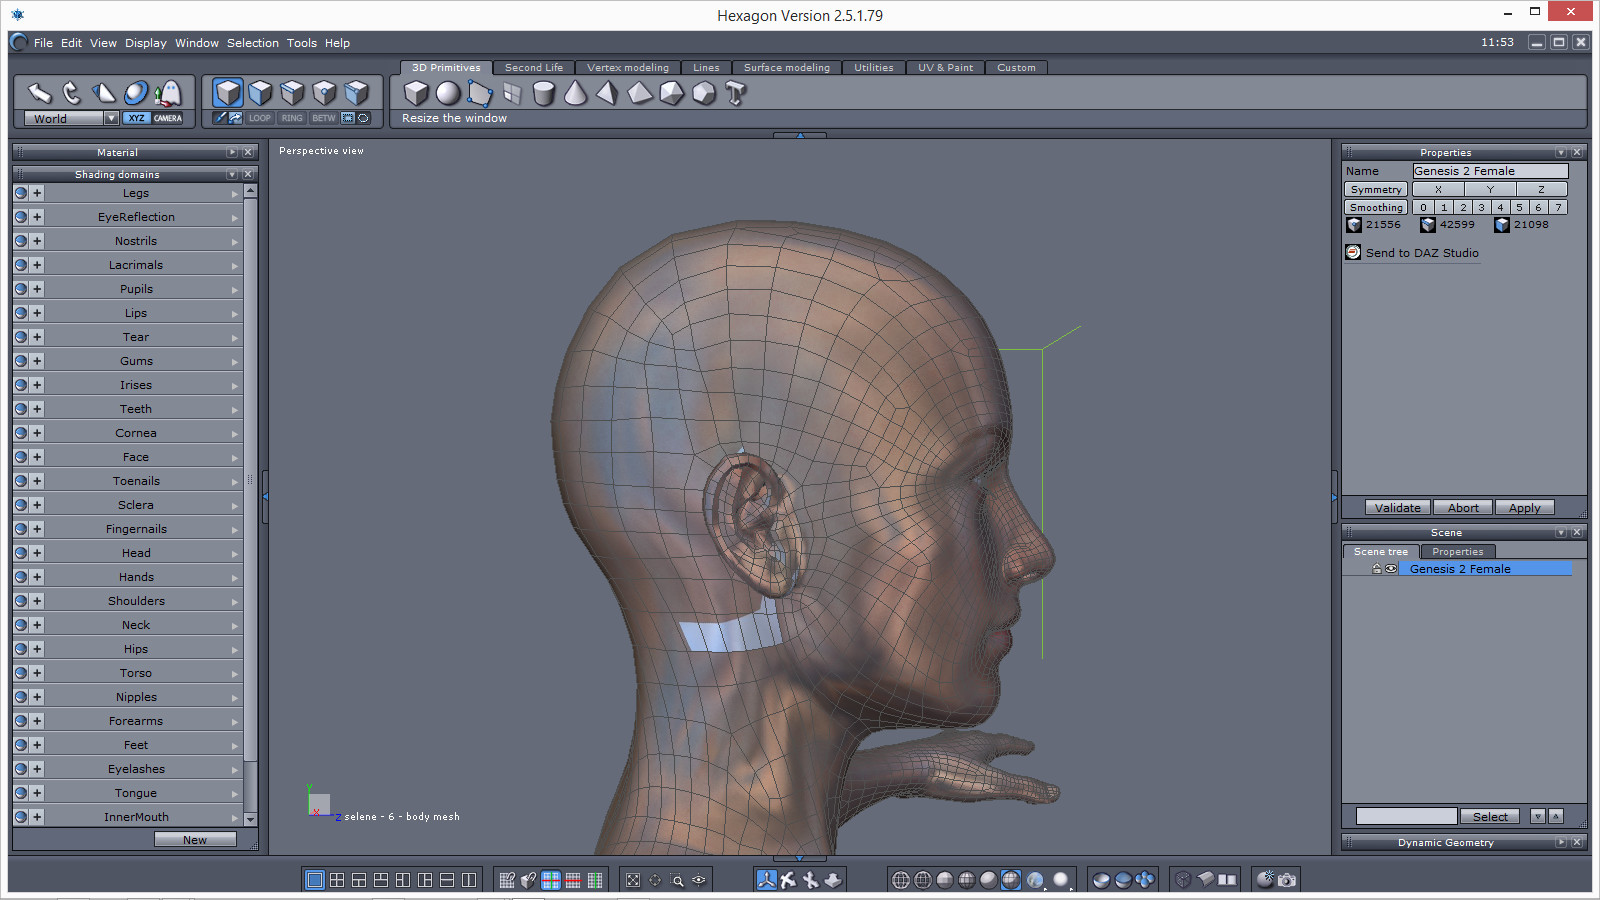Viewport: 1600px width, 900px height.
Task: Toggle Y axis symmetry
Action: click(x=1490, y=189)
